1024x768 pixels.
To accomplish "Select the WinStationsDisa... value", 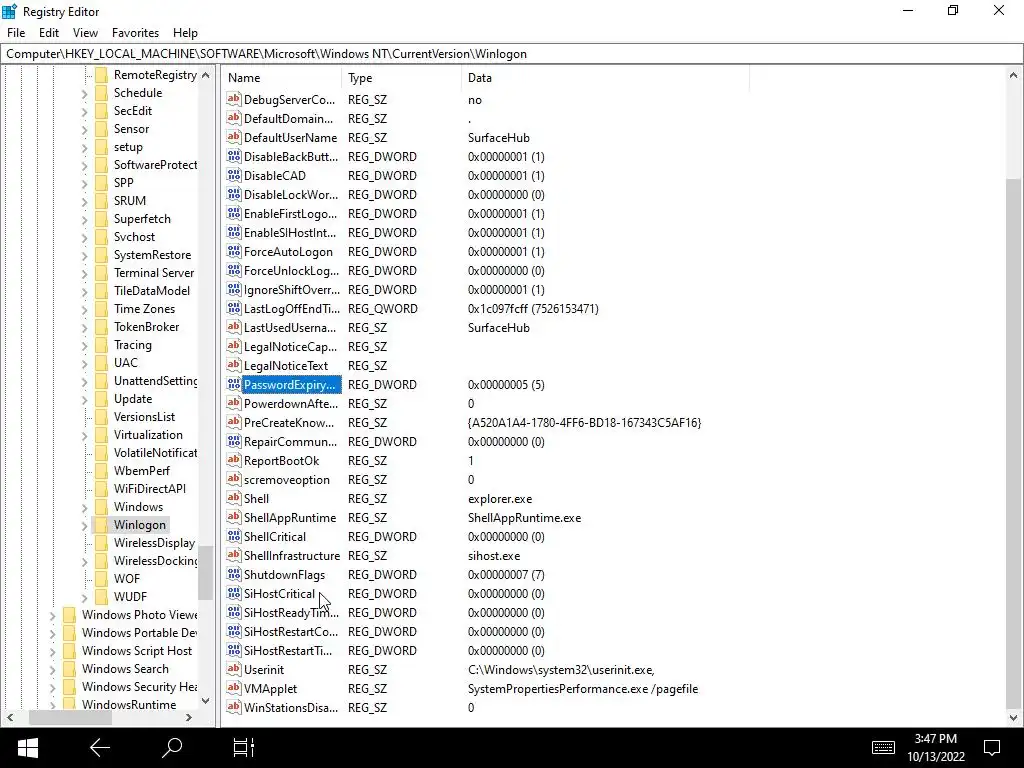I will [291, 708].
